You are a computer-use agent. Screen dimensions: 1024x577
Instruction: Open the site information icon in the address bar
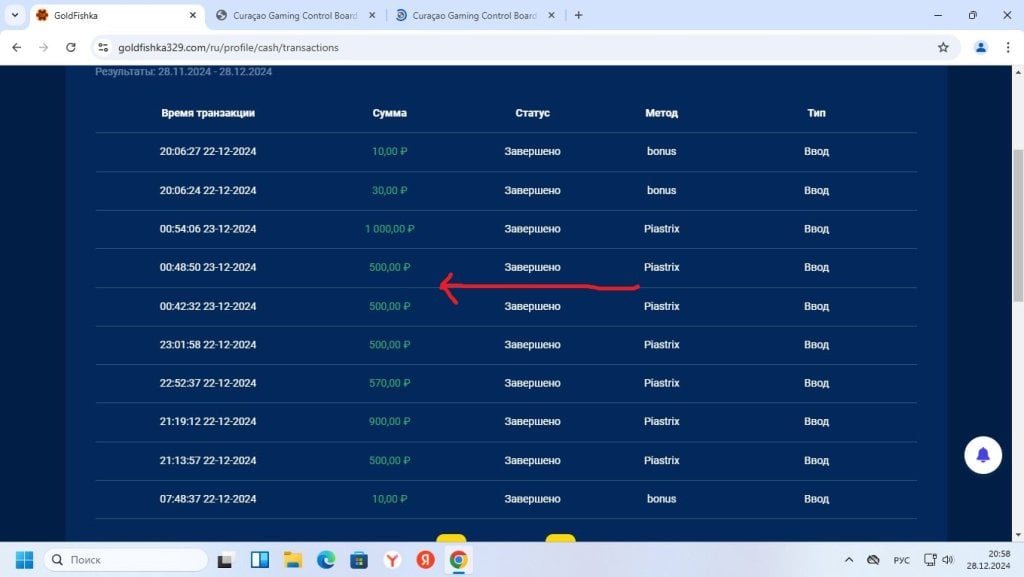[103, 47]
